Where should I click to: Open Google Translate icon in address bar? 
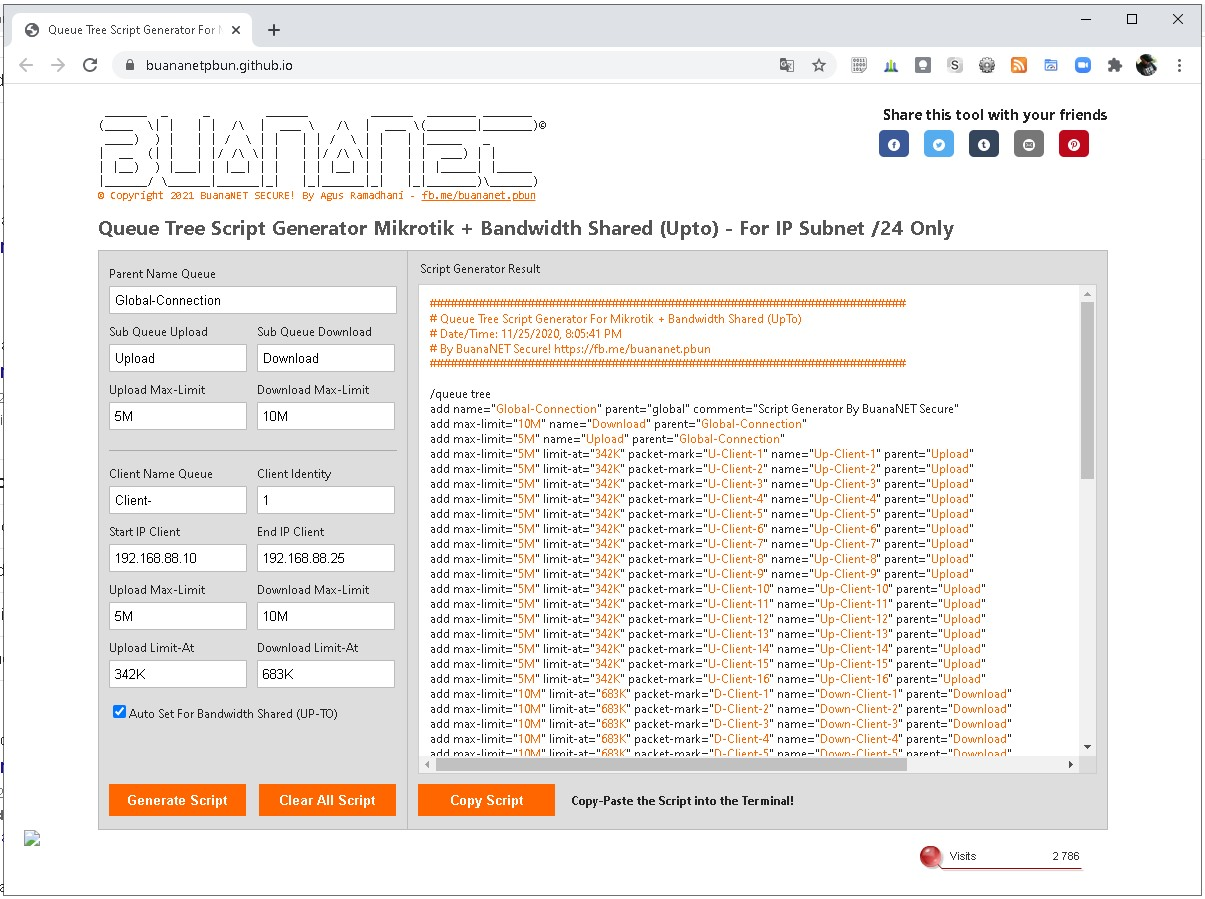coord(787,65)
